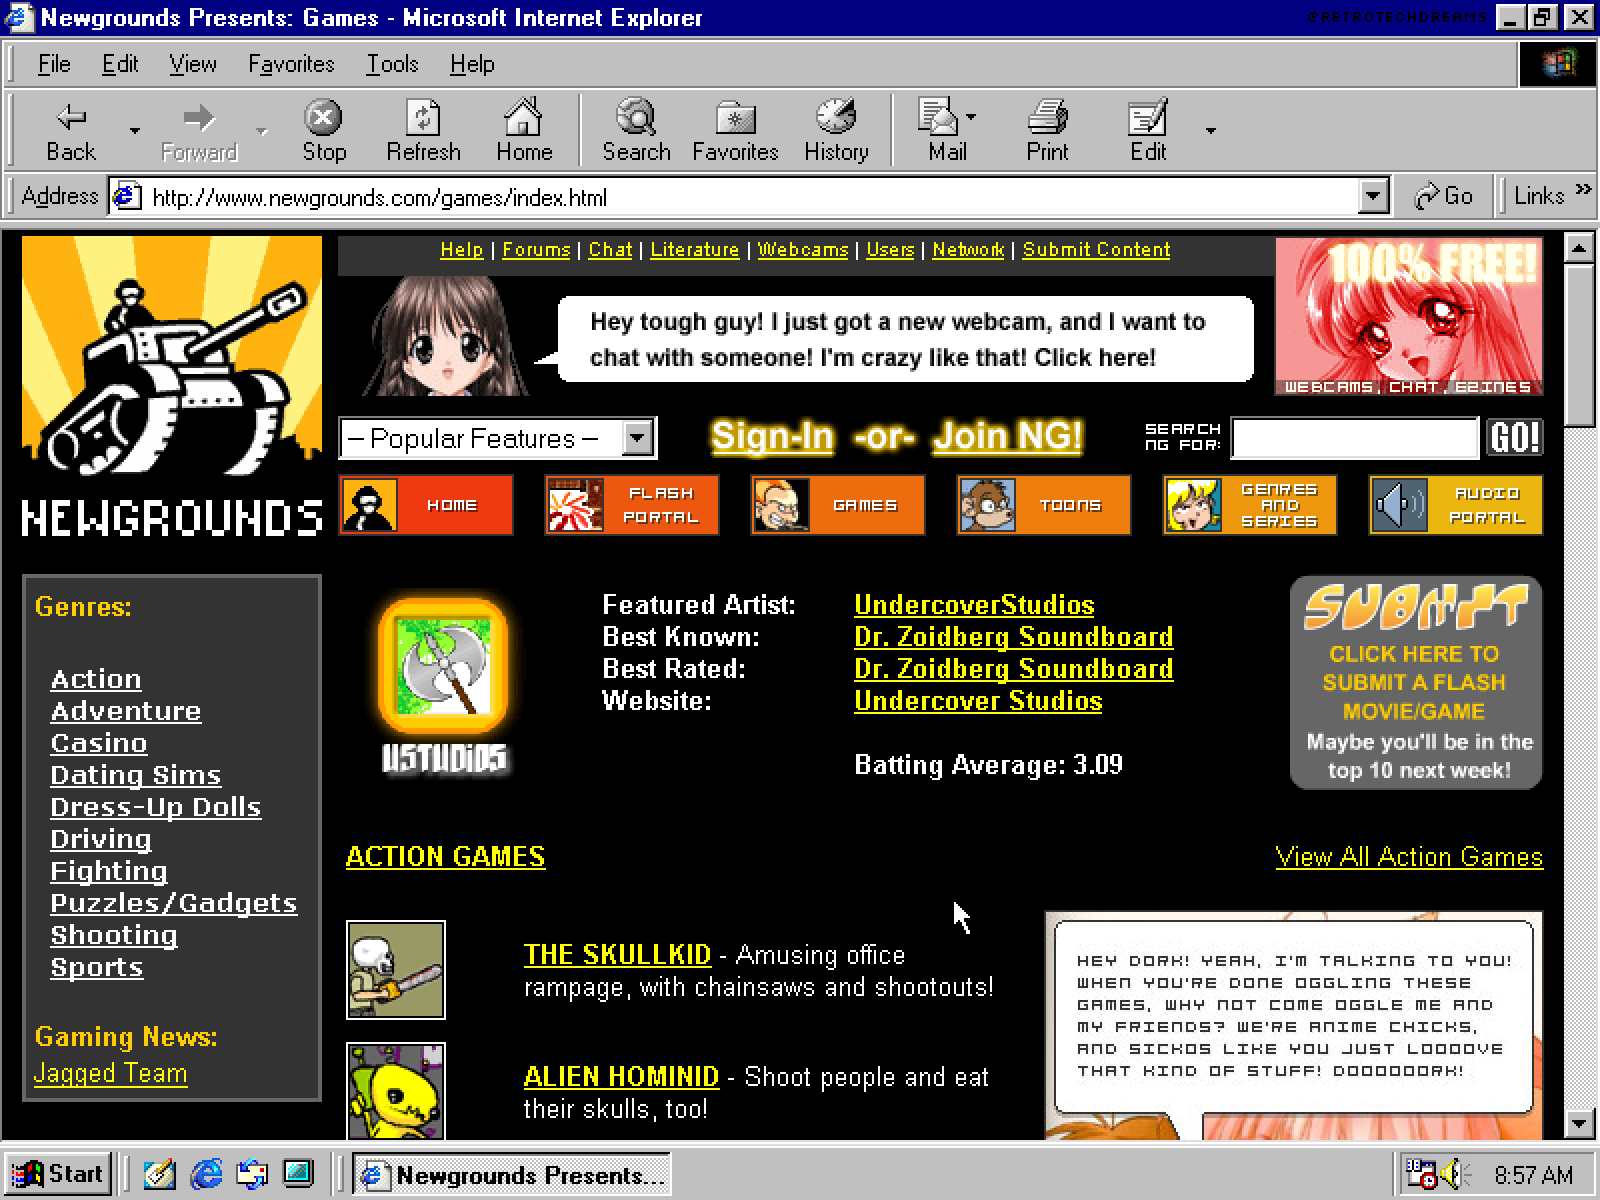1600x1200 pixels.
Task: Click the GO! search button
Action: click(1514, 438)
